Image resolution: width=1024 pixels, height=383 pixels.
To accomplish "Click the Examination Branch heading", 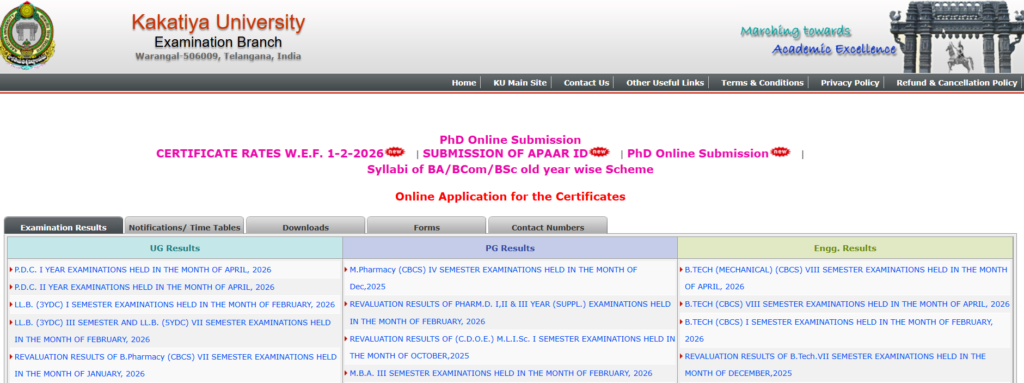I will point(218,42).
